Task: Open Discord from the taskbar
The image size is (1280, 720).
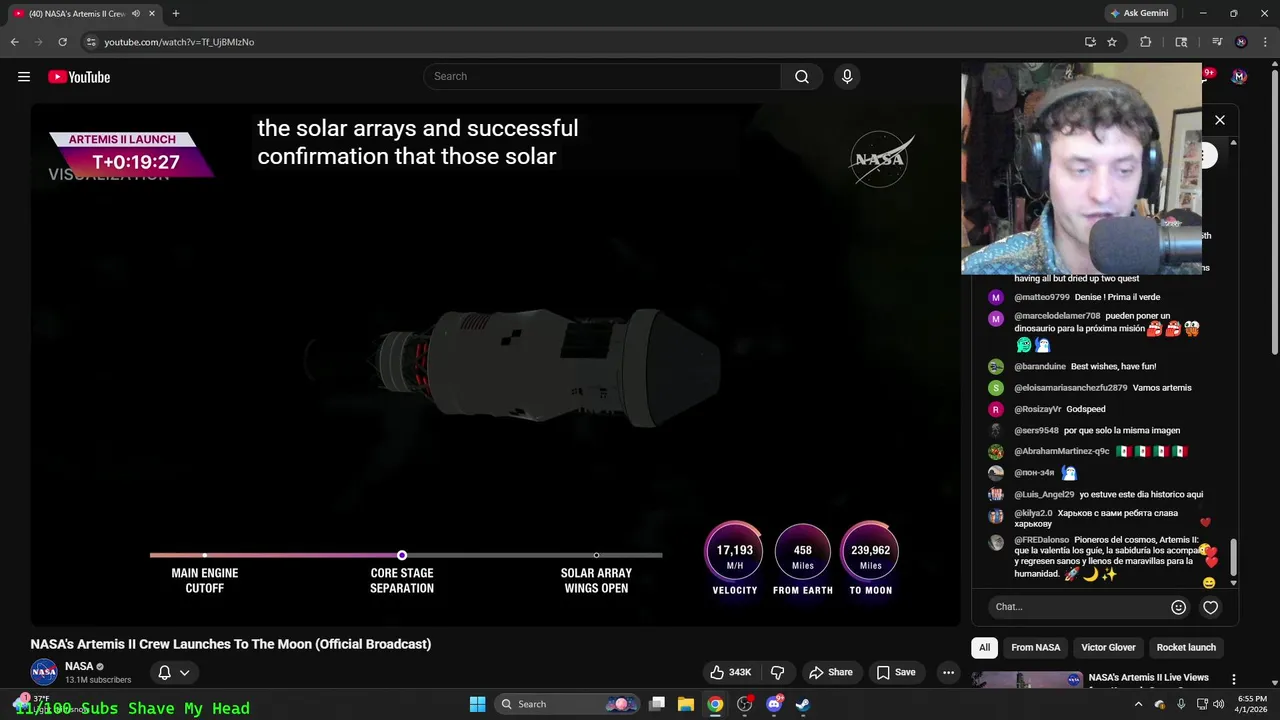Action: [x=774, y=704]
